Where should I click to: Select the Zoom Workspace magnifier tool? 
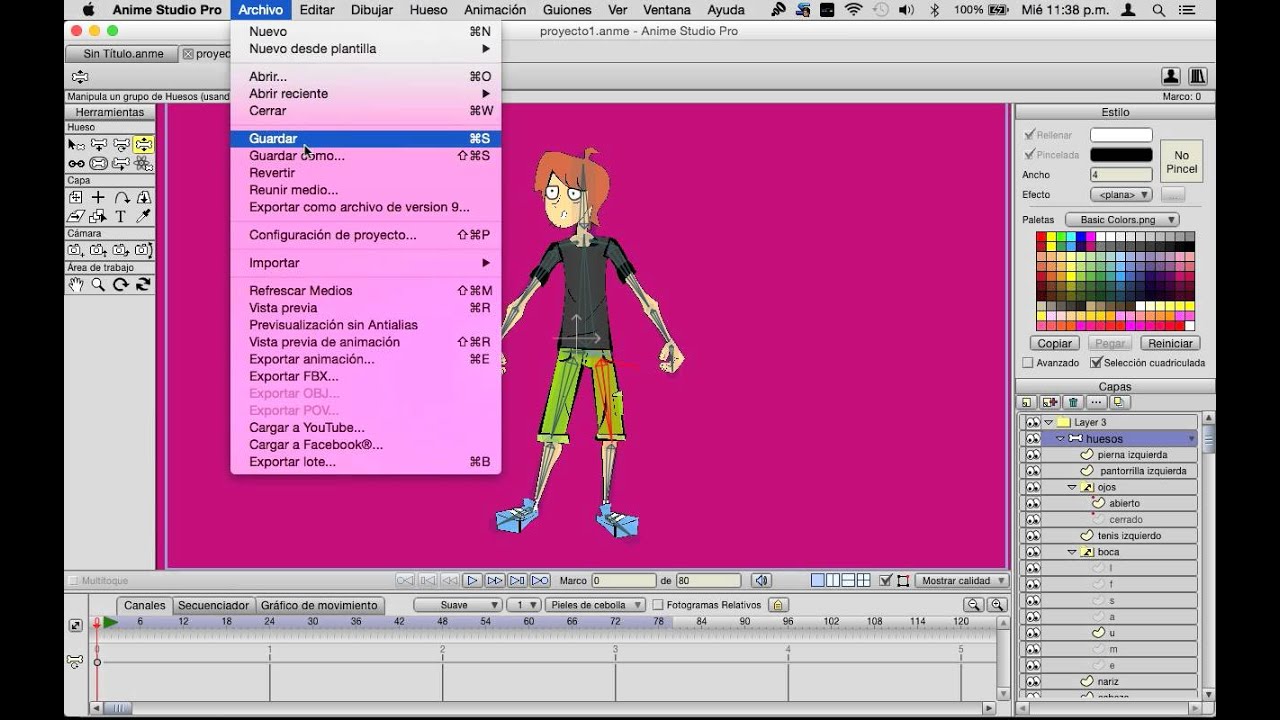pos(98,284)
